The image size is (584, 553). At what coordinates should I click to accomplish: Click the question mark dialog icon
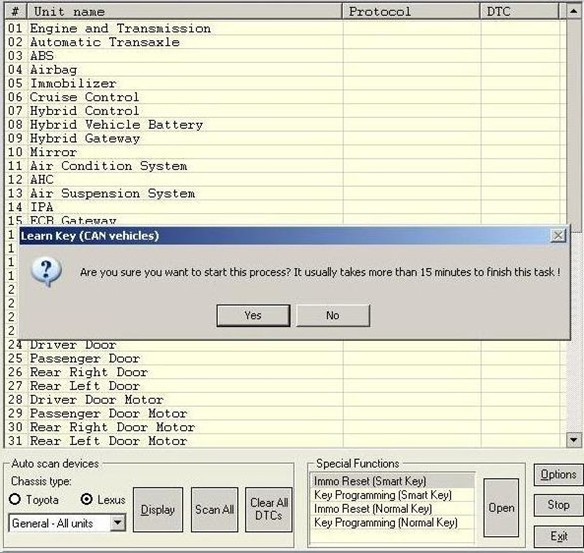coord(47,272)
